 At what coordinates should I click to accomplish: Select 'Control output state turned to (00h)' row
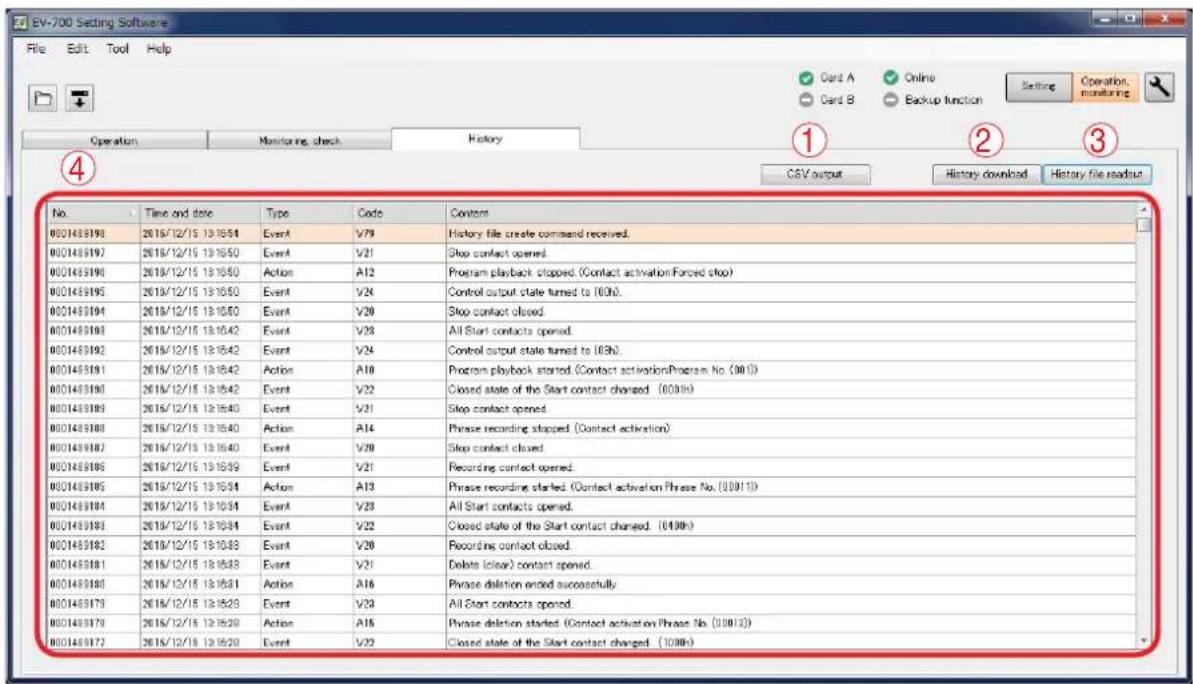pos(592,292)
